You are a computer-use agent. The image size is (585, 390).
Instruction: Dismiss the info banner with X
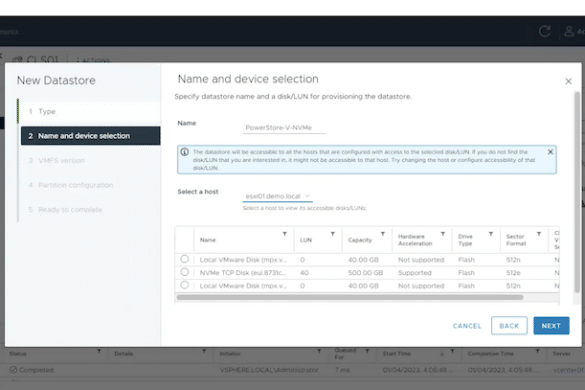[x=550, y=152]
